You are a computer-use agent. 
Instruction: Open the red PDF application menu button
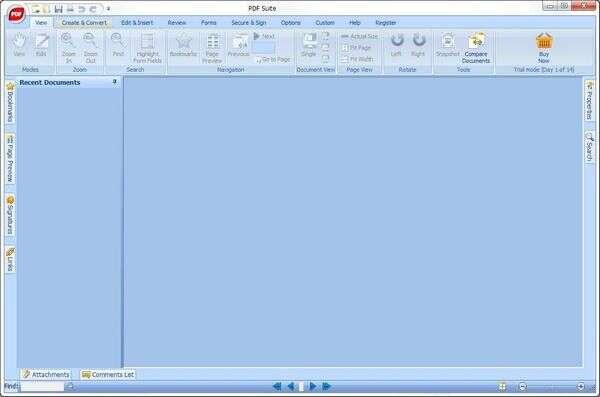click(x=16, y=14)
